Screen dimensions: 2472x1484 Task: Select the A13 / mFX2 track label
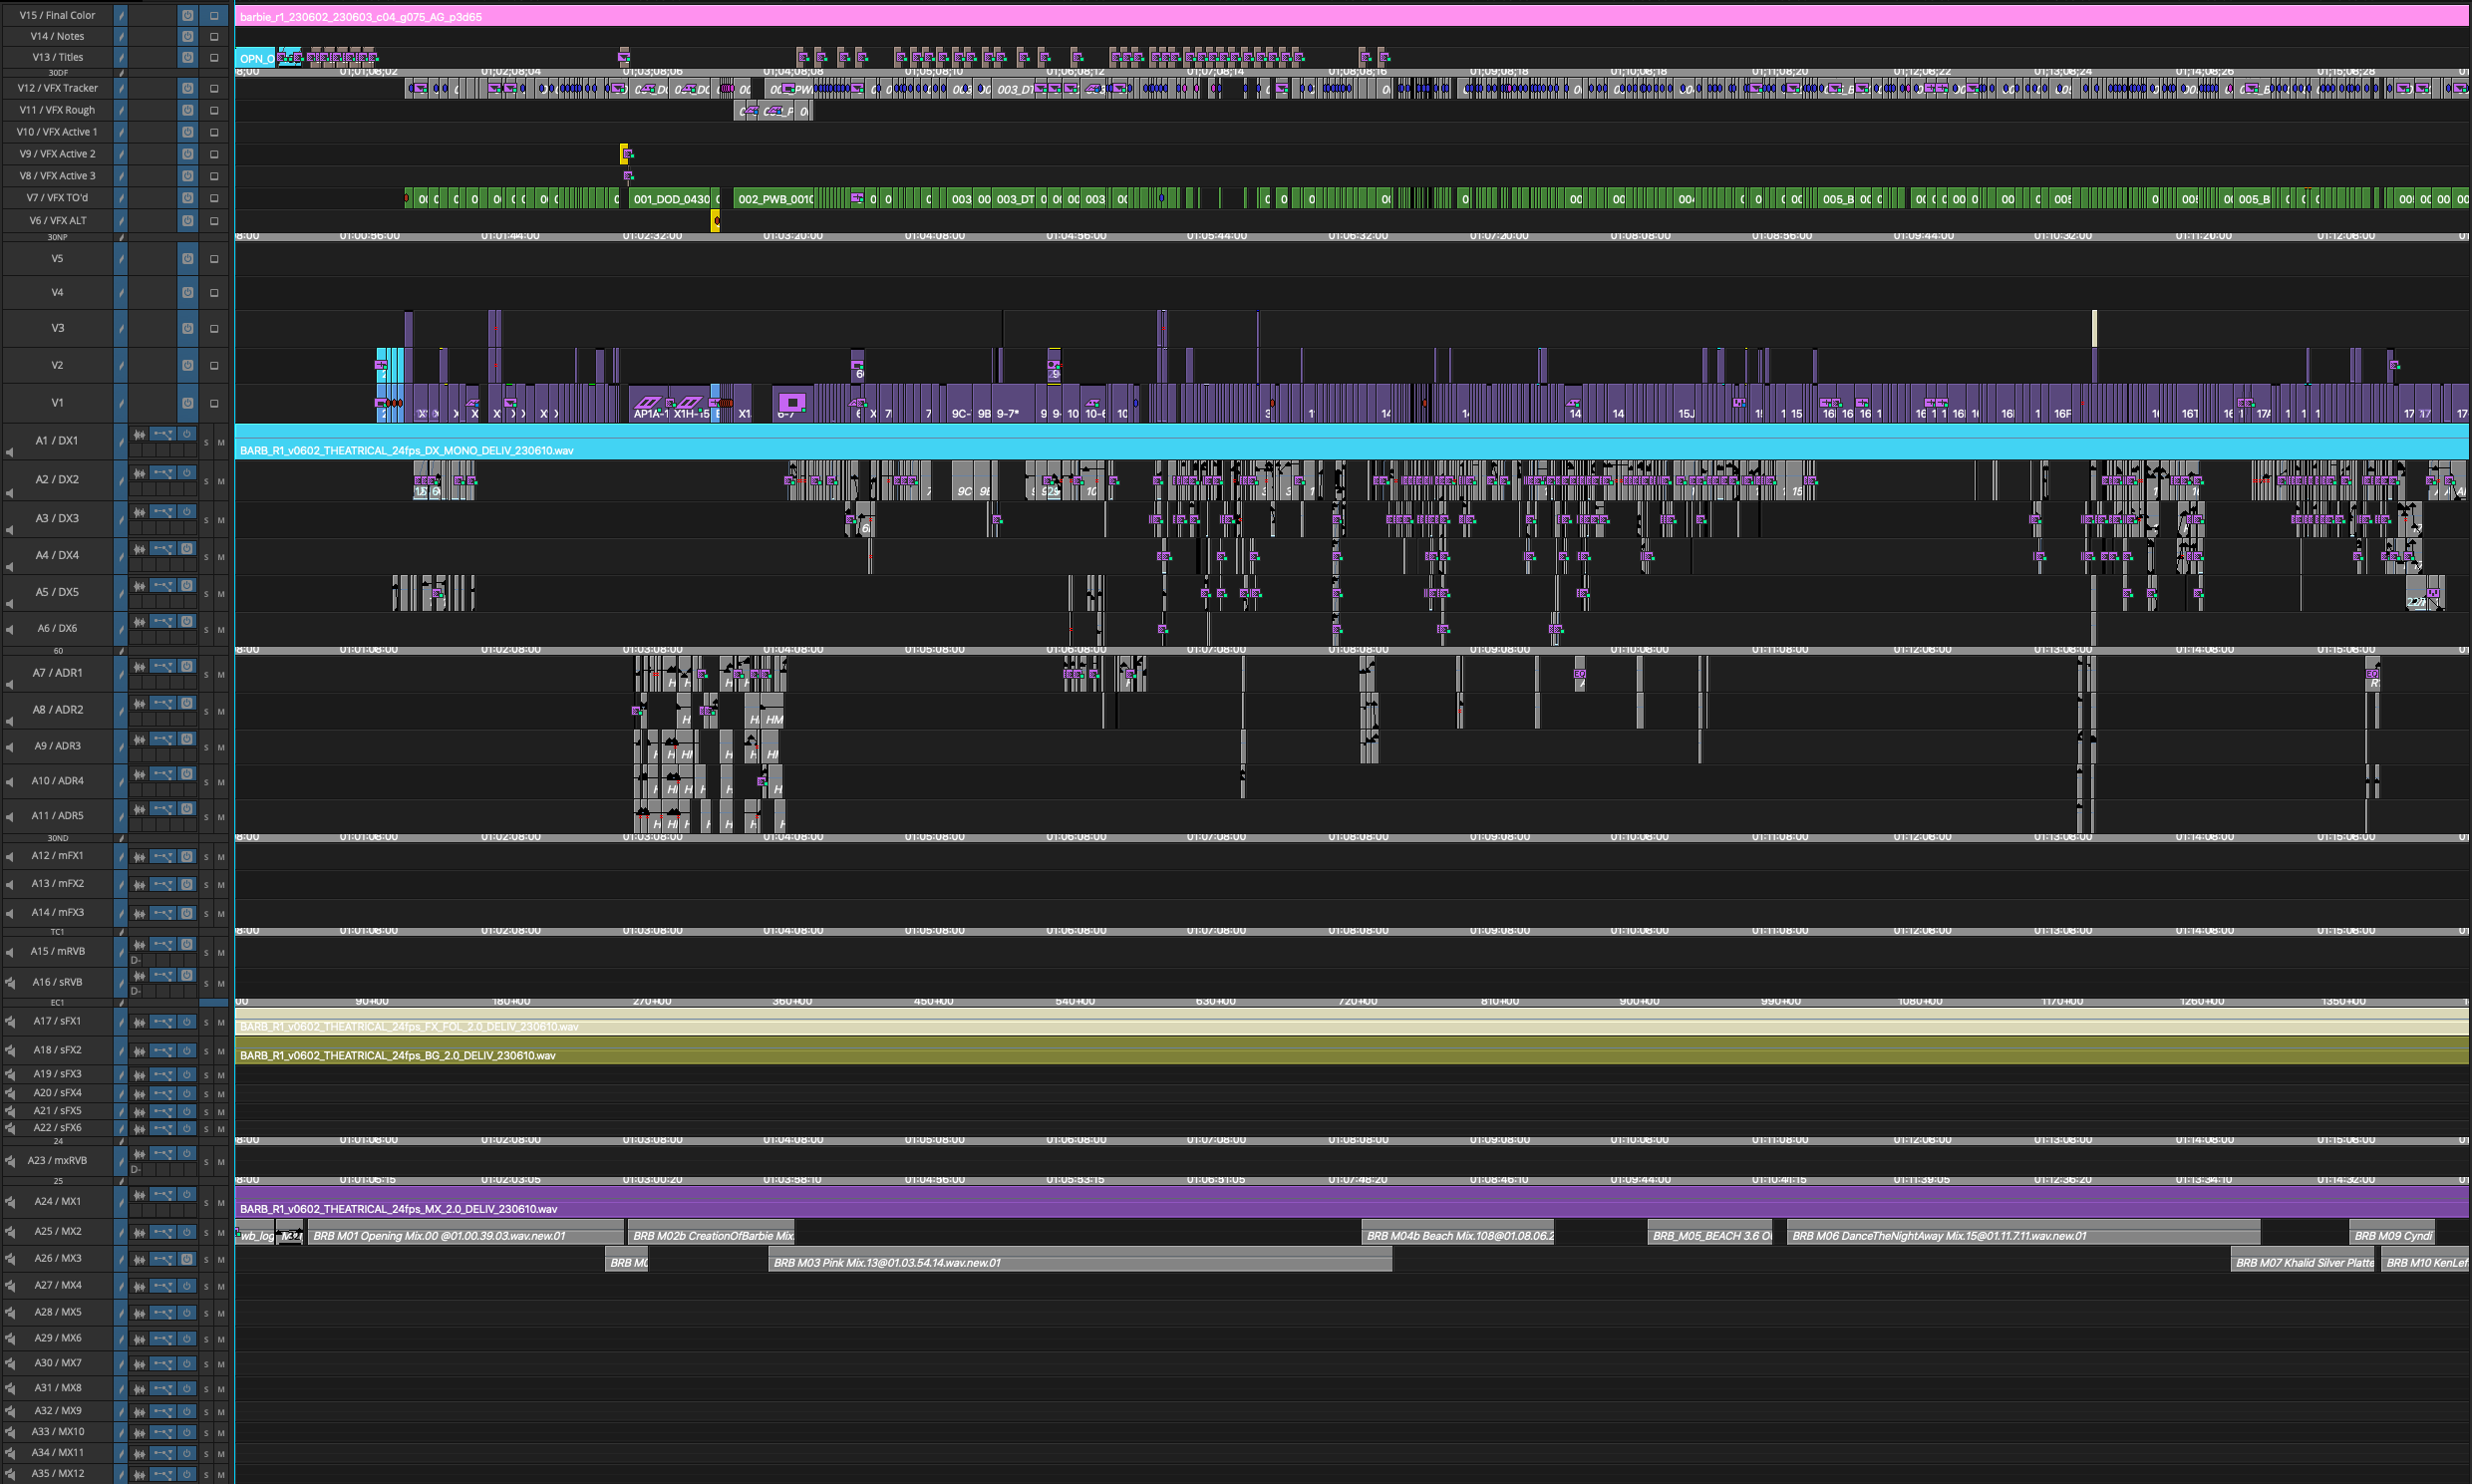coord(57,884)
